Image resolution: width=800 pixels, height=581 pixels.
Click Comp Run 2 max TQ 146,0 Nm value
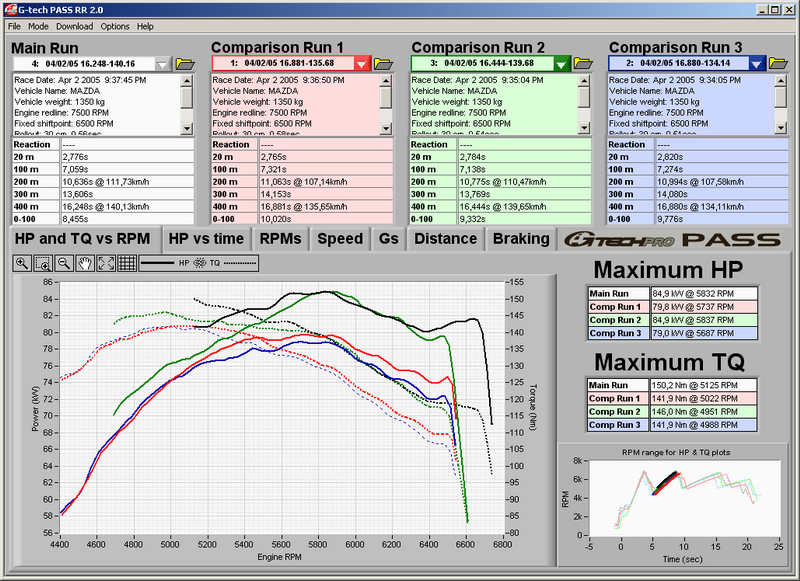pos(704,412)
